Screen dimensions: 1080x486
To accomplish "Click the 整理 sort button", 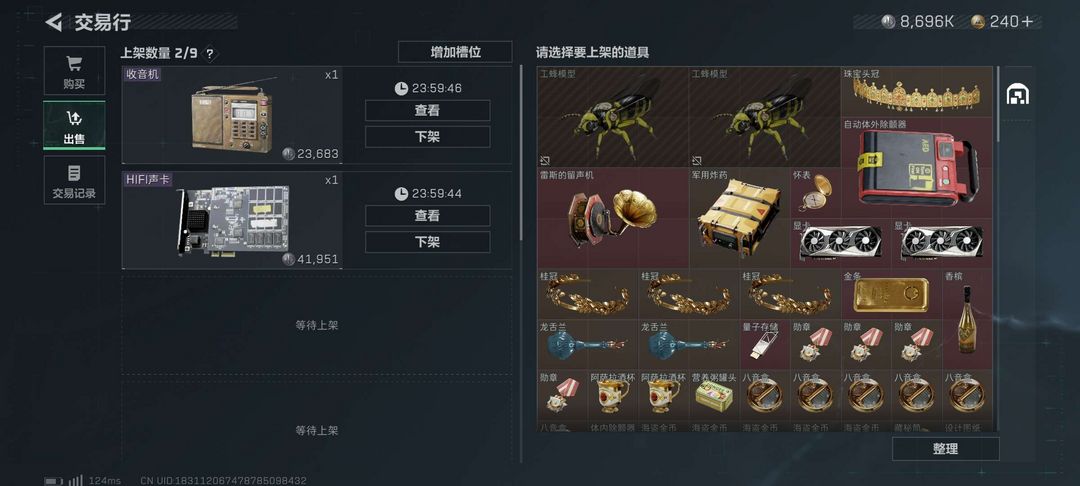I will pyautogui.click(x=946, y=449).
